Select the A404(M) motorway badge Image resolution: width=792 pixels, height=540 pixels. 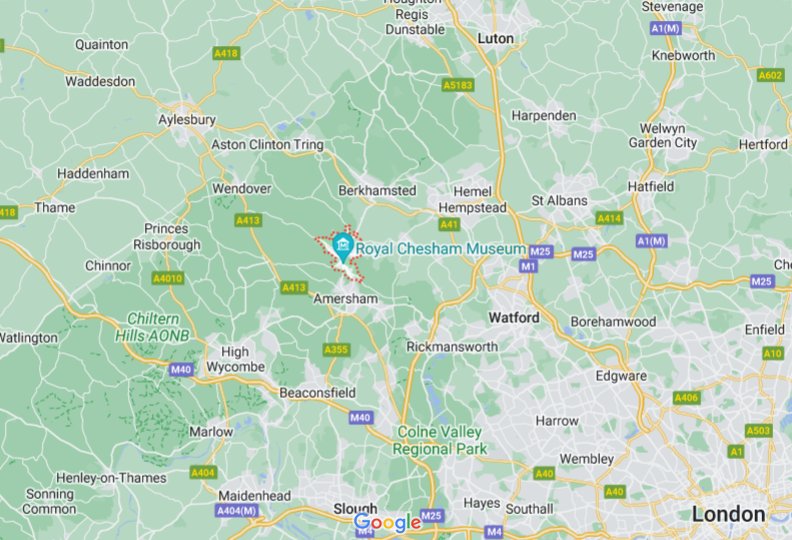(x=237, y=510)
